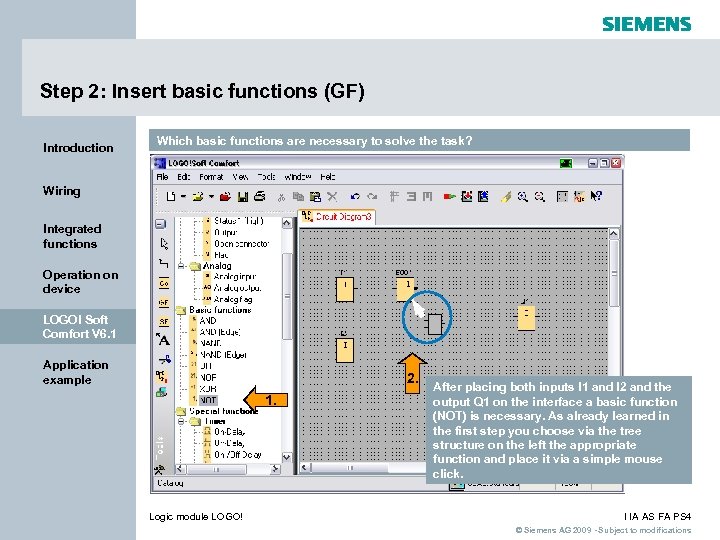Select the Selection arrow tool in sidebar
Viewport: 720px width, 540px height.
point(164,243)
